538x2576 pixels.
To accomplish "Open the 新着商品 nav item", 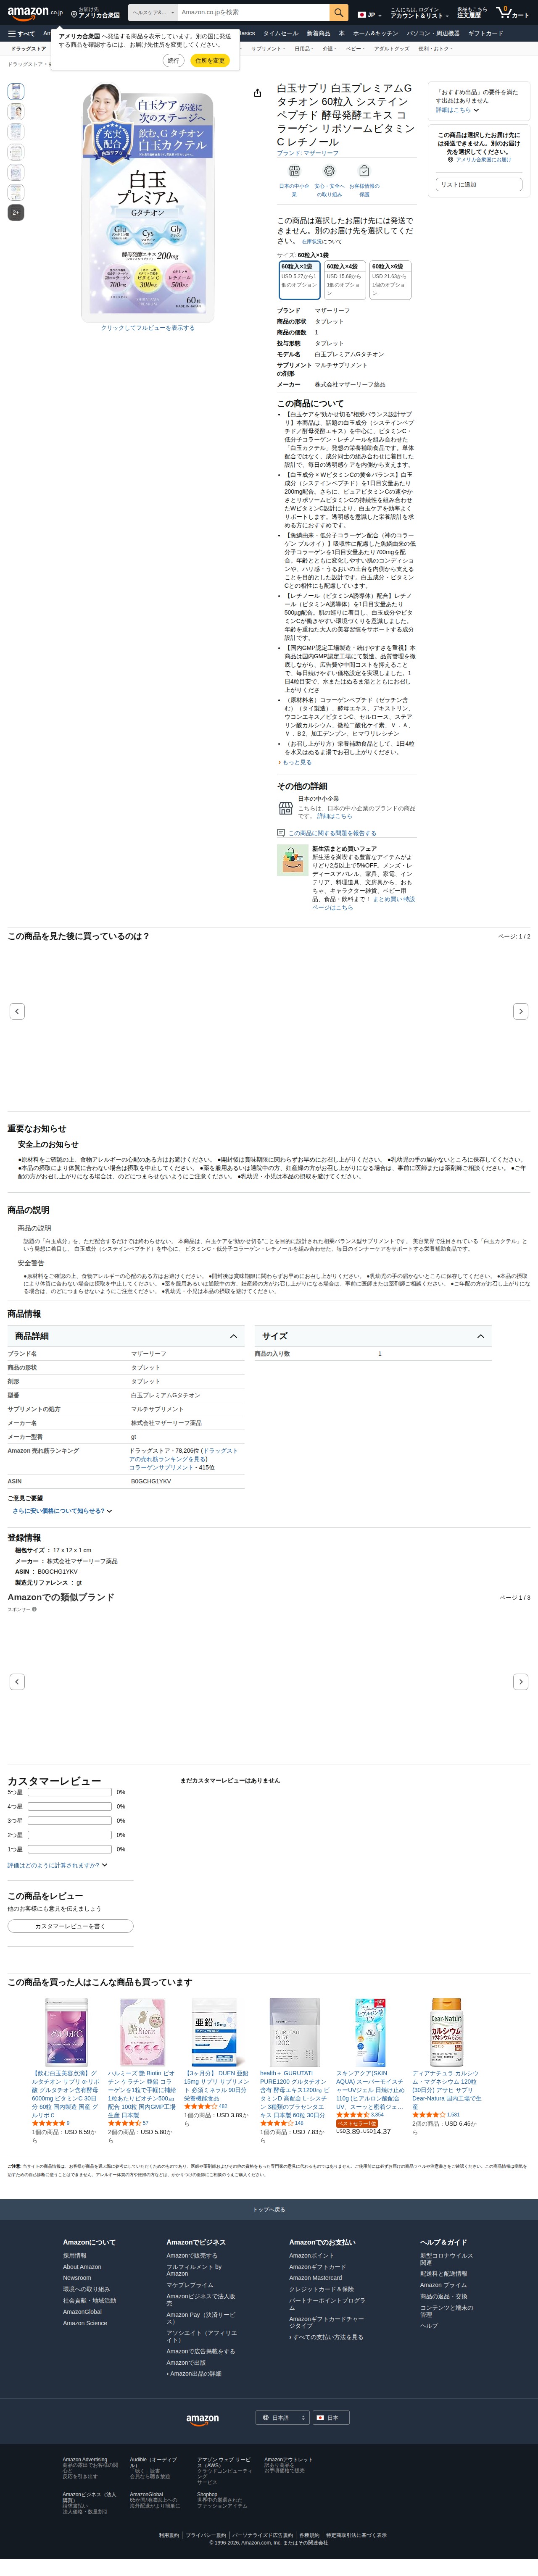I will click(x=318, y=33).
